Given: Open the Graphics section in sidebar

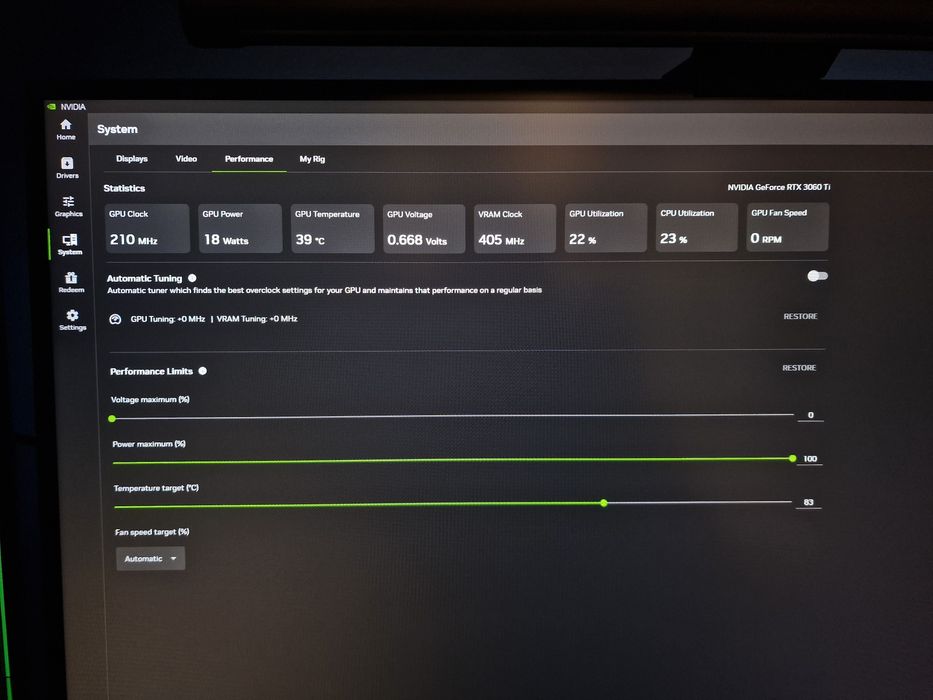Looking at the screenshot, I should 68,206.
